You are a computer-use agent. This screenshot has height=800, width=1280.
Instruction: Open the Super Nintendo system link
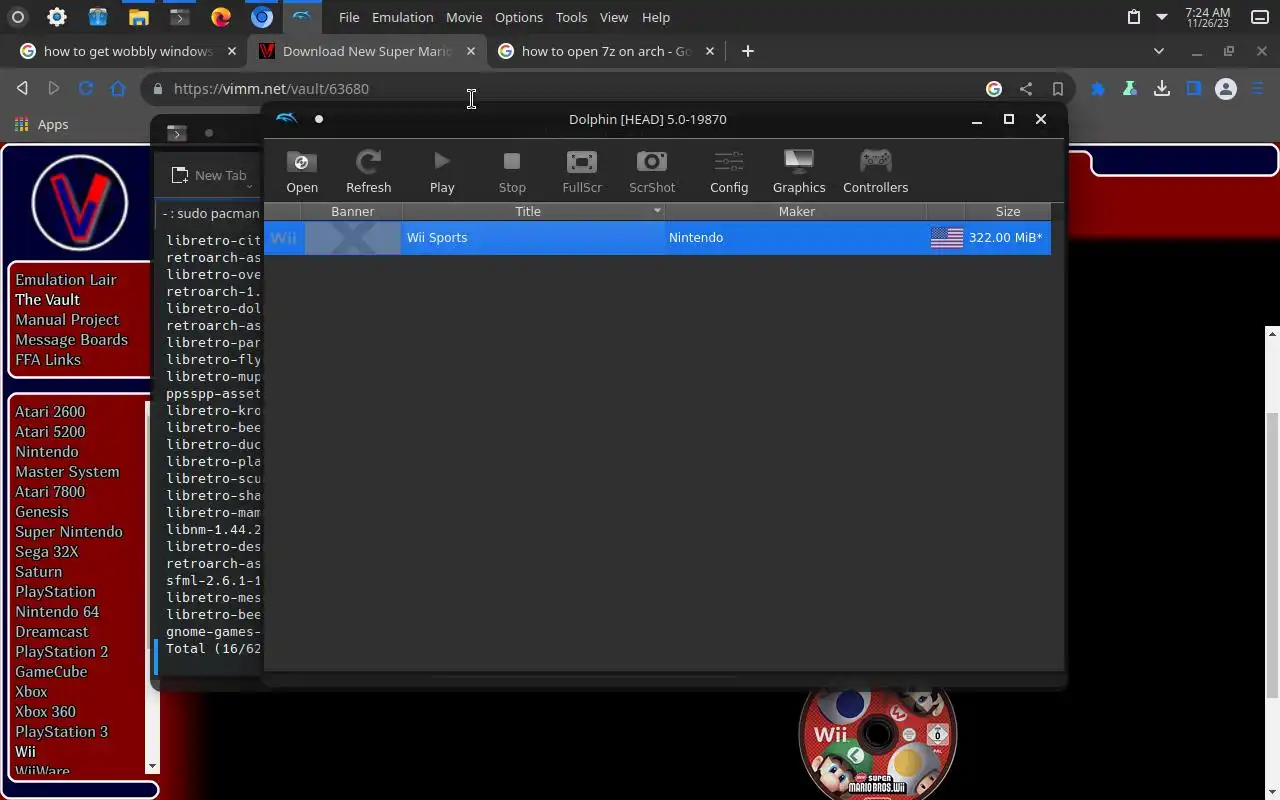coord(69,532)
